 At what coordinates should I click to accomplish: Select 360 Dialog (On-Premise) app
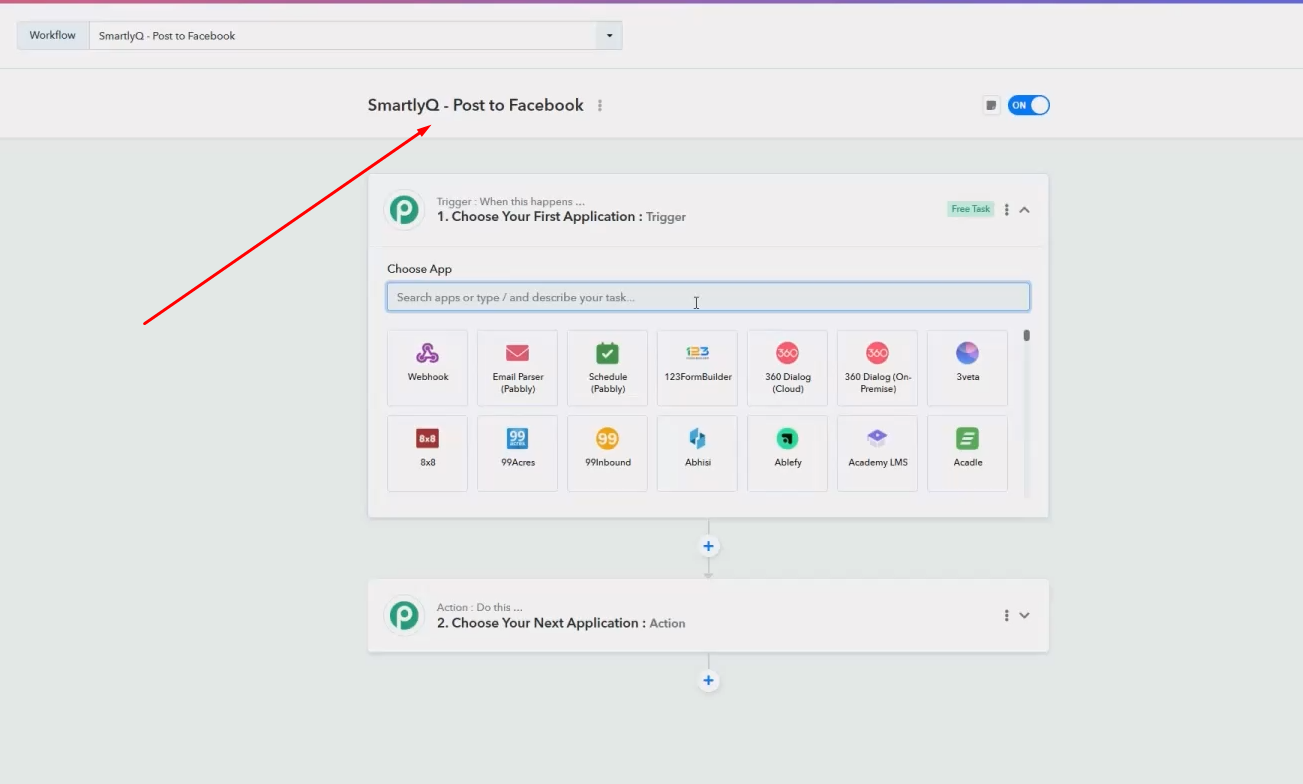click(877, 368)
